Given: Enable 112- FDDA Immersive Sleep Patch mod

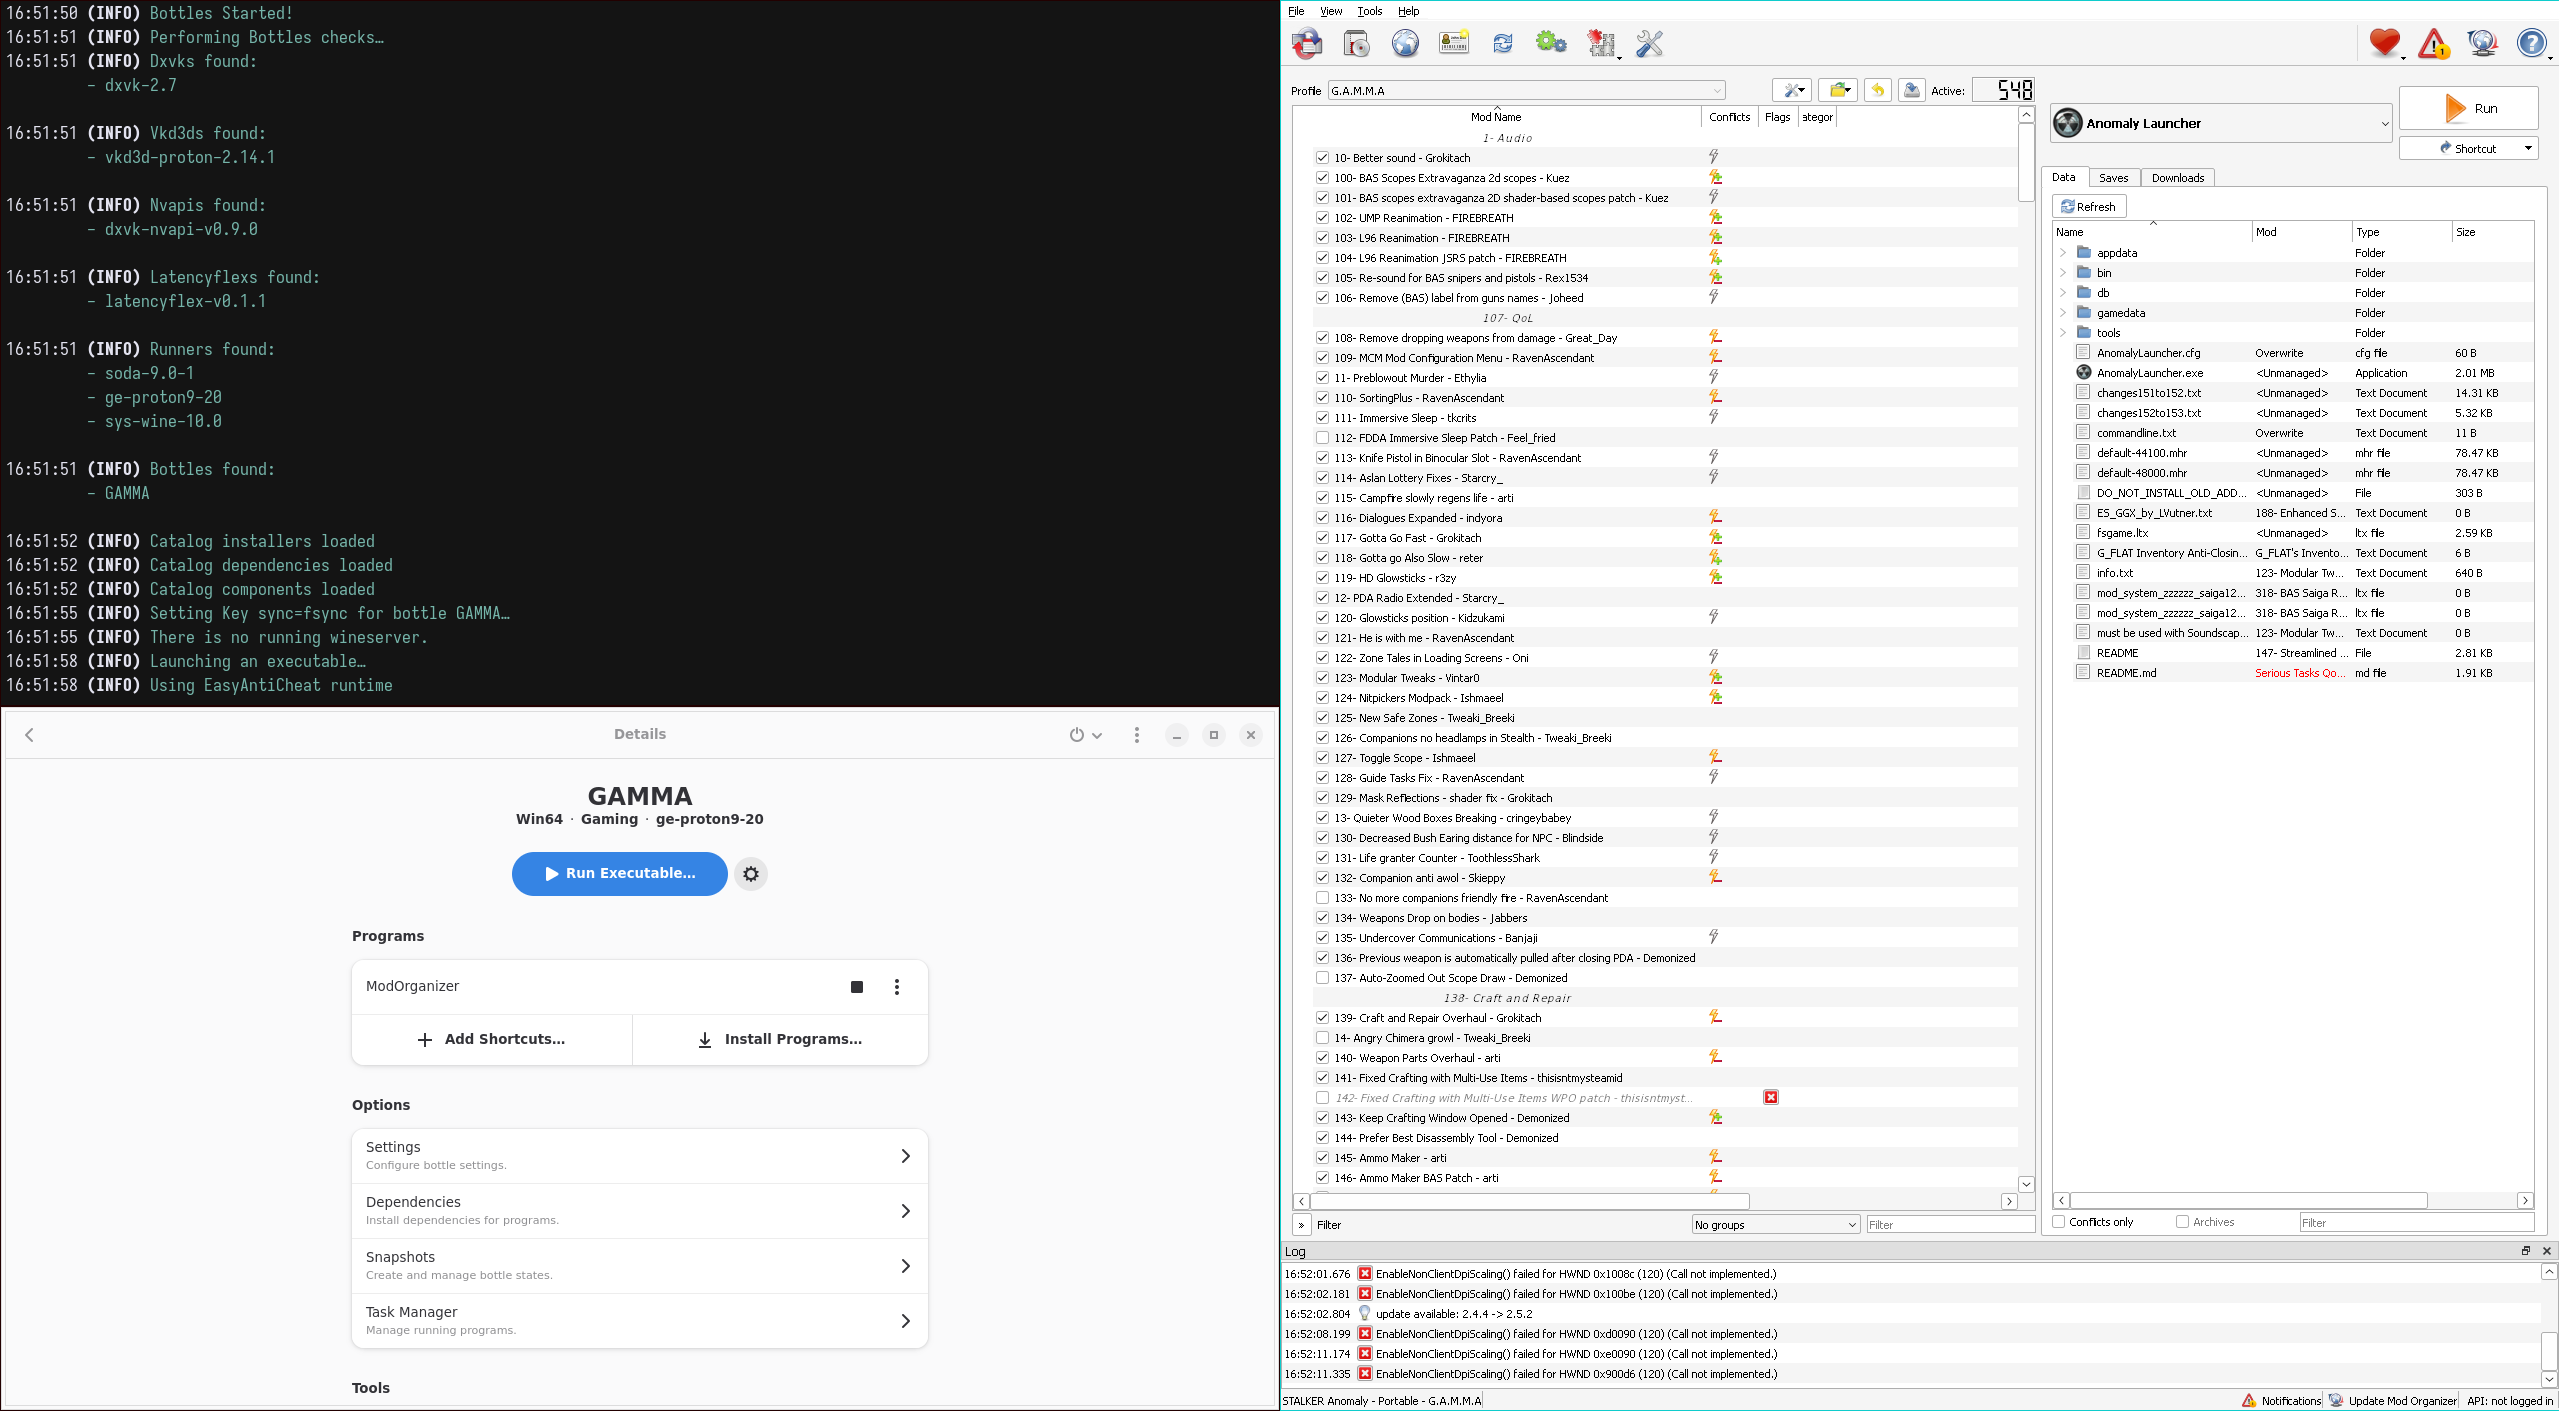Looking at the screenshot, I should [x=1322, y=438].
